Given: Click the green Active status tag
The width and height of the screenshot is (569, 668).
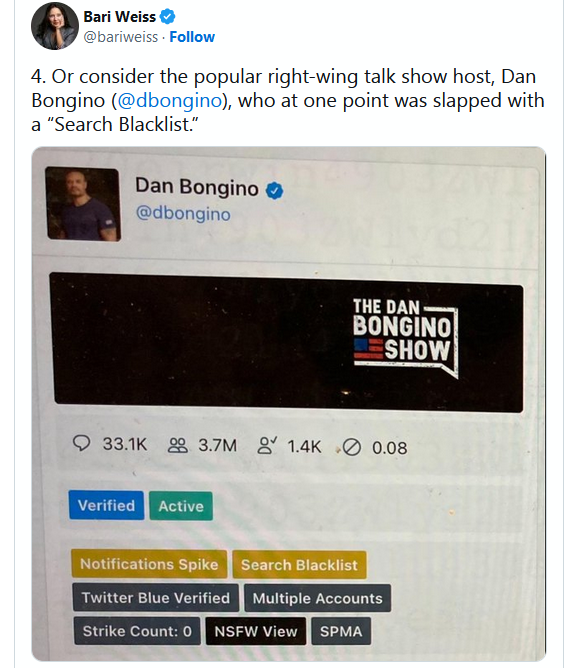Looking at the screenshot, I should [x=181, y=506].
